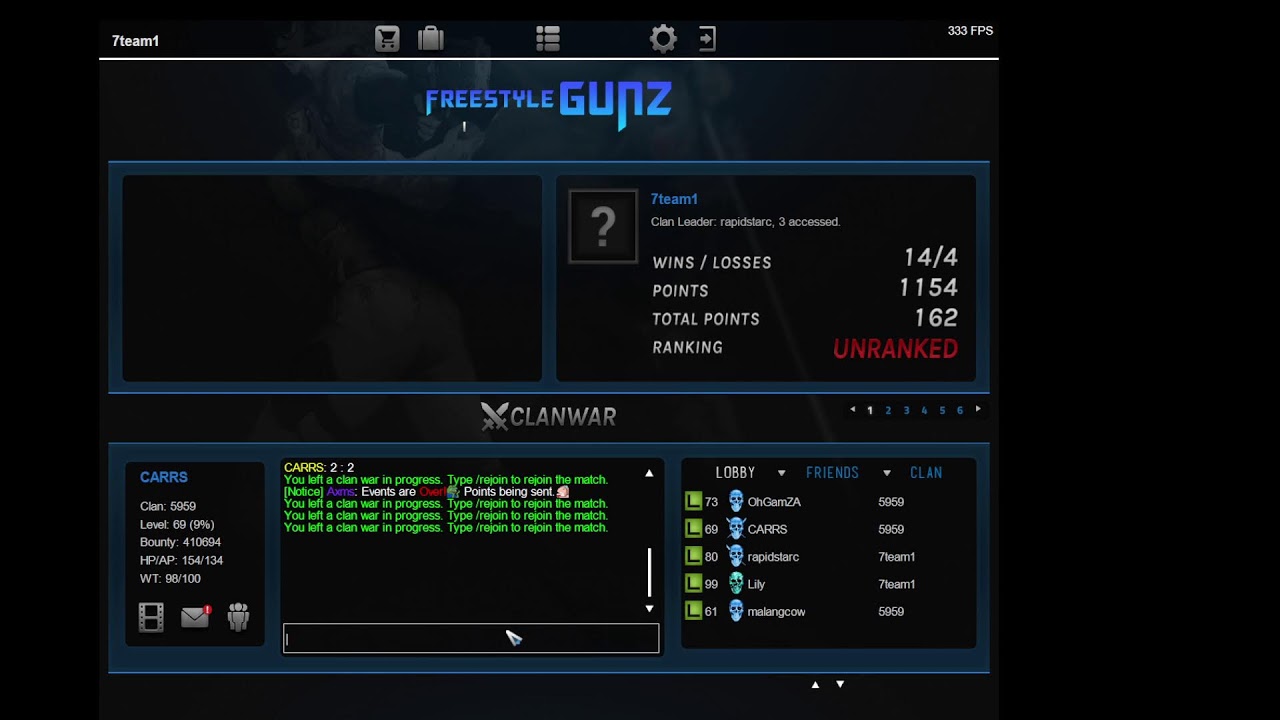
Task: Click the [Notice] Axms chat message
Action: pos(428,492)
